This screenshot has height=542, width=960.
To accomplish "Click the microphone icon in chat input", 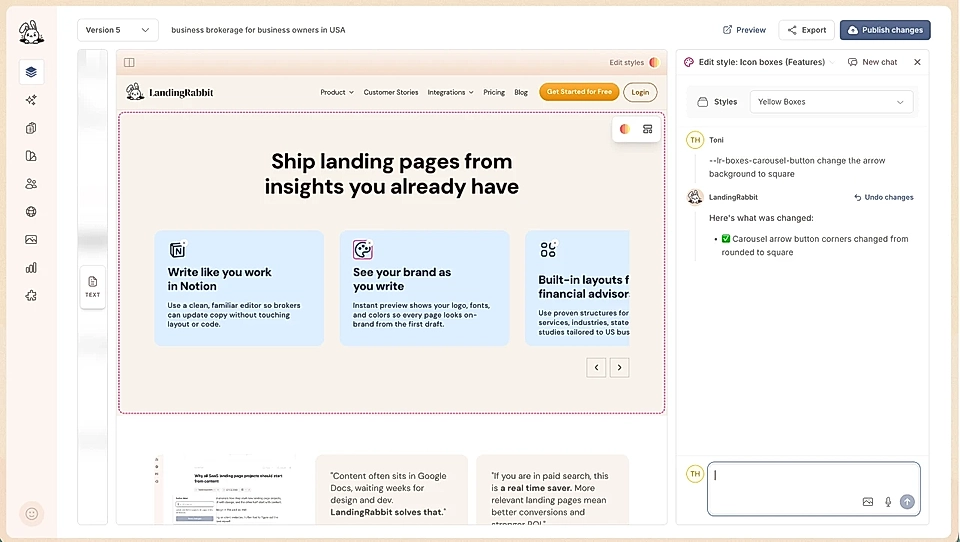I will click(888, 502).
